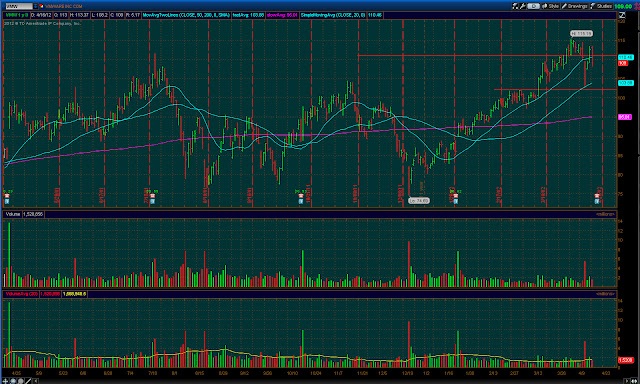The width and height of the screenshot is (640, 384).
Task: Click the cyan 103.88 price axis label
Action: coord(626,83)
